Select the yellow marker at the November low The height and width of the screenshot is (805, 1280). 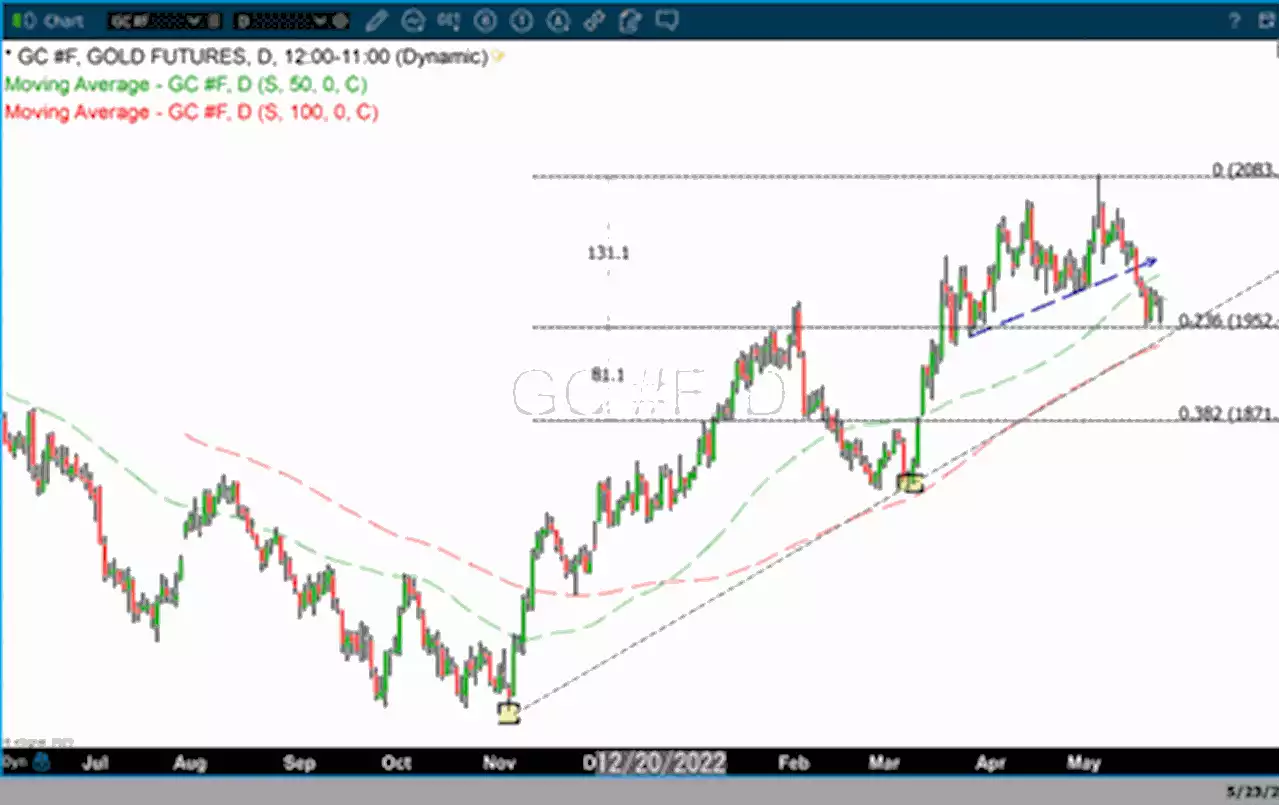pos(509,713)
